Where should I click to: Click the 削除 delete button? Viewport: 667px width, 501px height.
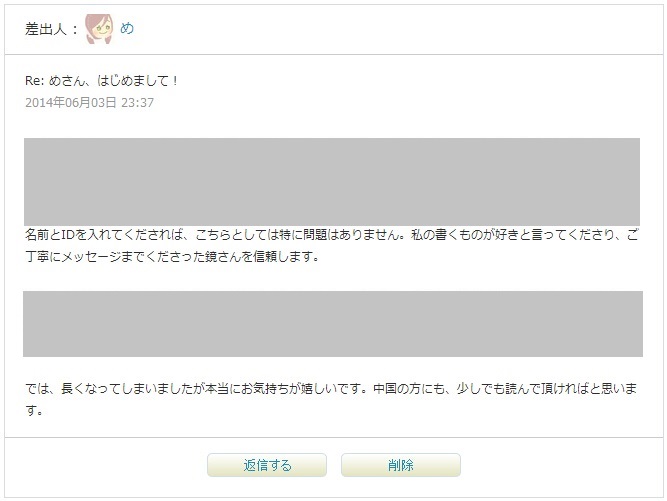pos(400,465)
